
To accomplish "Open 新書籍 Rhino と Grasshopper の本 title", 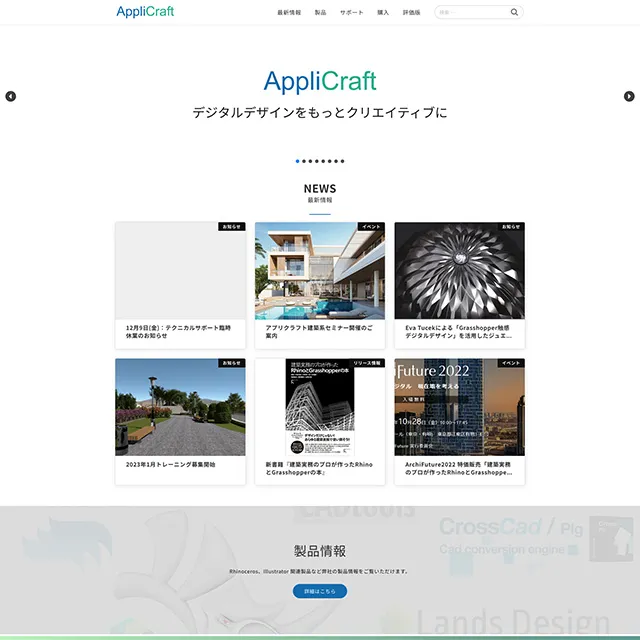I will click(x=319, y=468).
